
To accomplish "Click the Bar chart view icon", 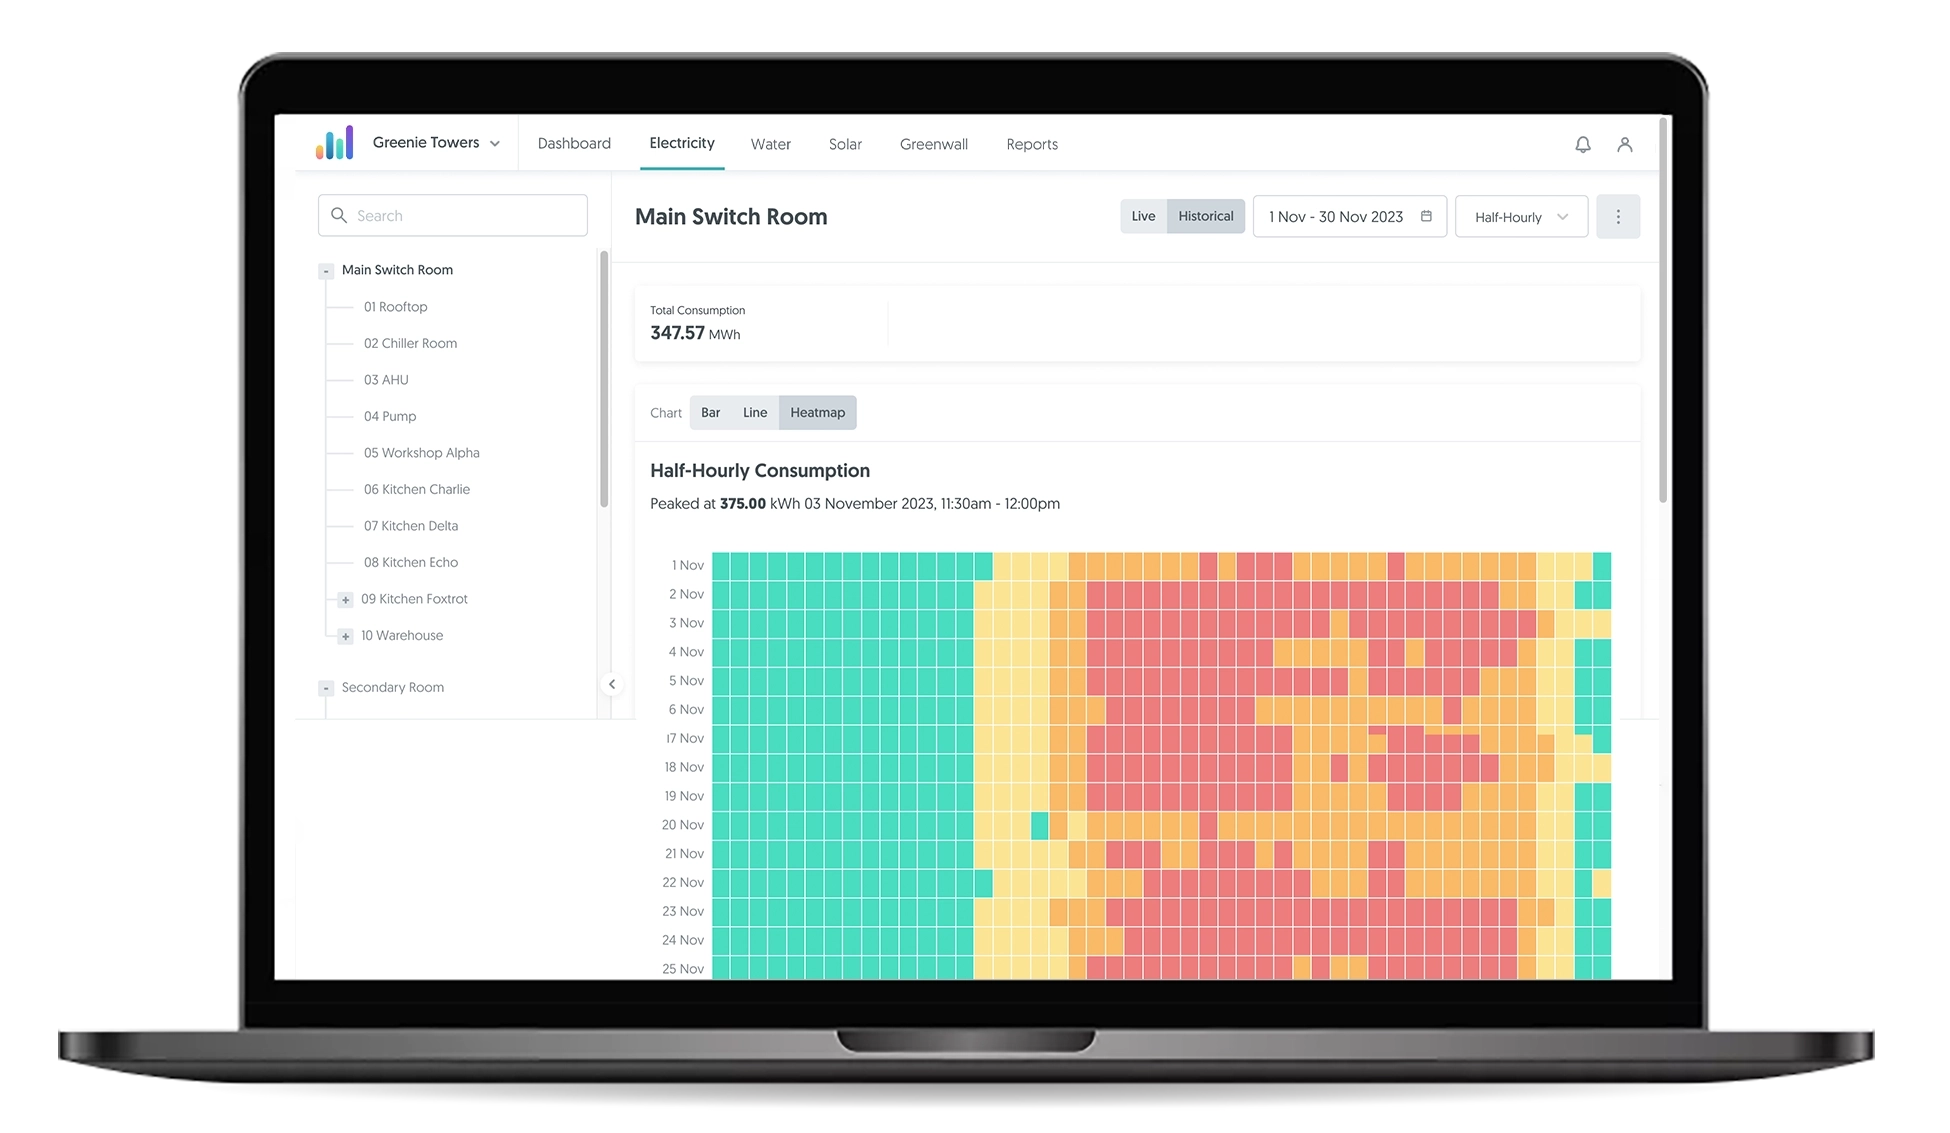I will coord(709,411).
